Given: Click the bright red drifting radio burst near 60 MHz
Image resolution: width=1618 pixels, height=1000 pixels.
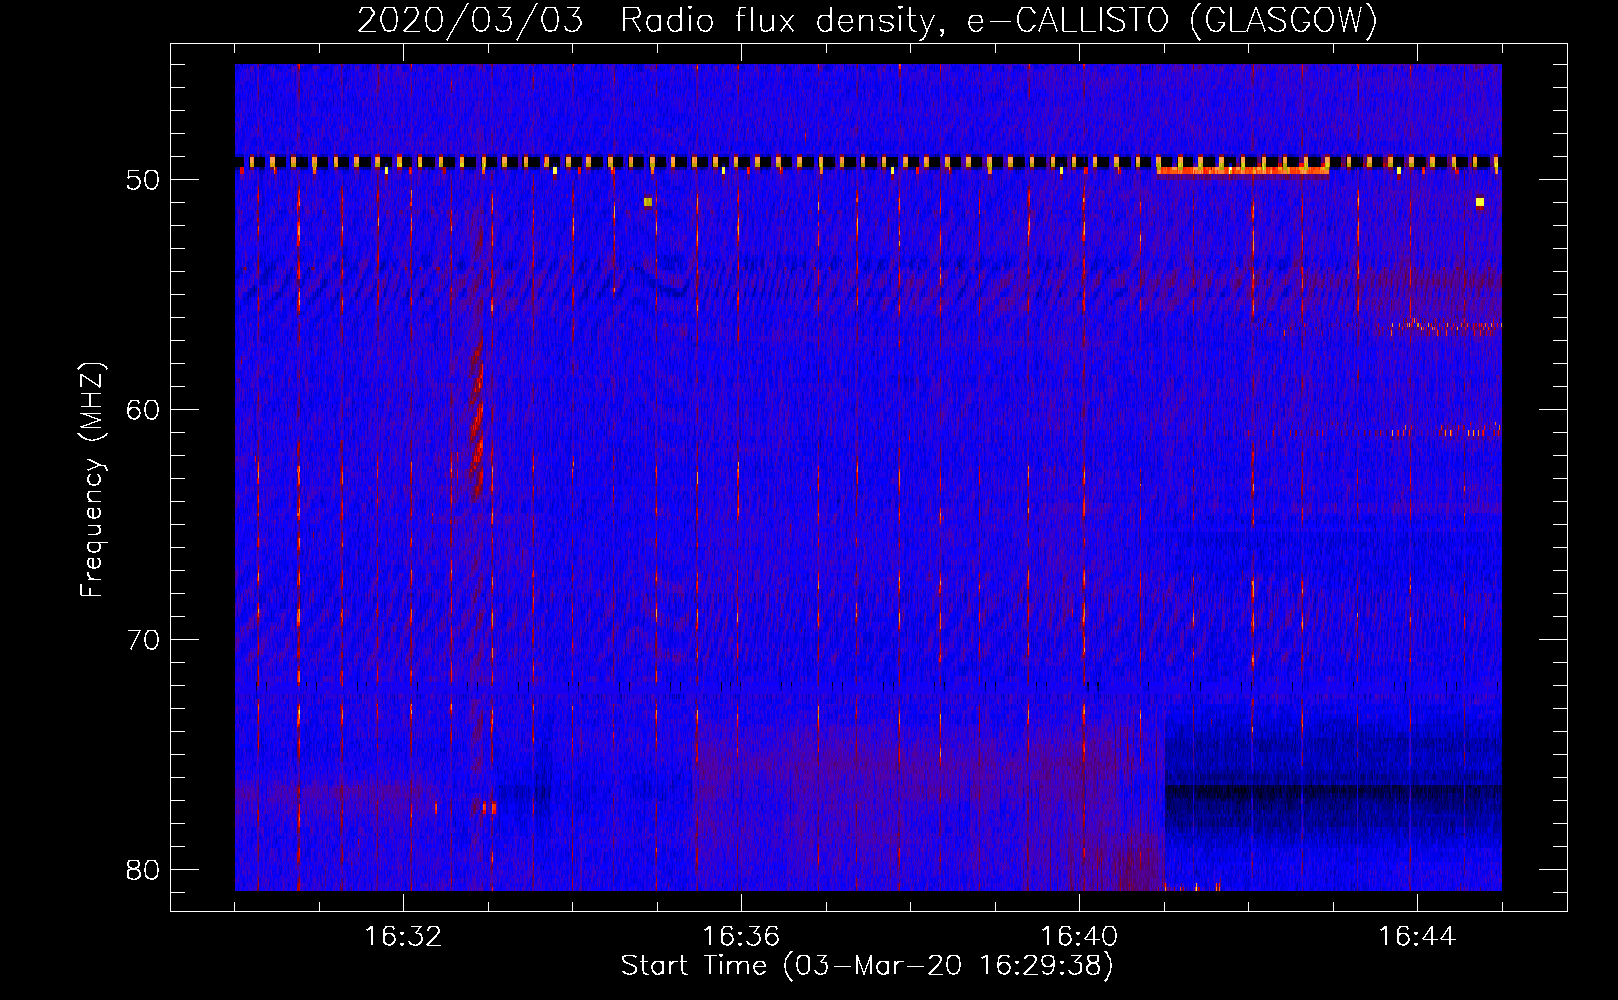Looking at the screenshot, I should (x=478, y=420).
